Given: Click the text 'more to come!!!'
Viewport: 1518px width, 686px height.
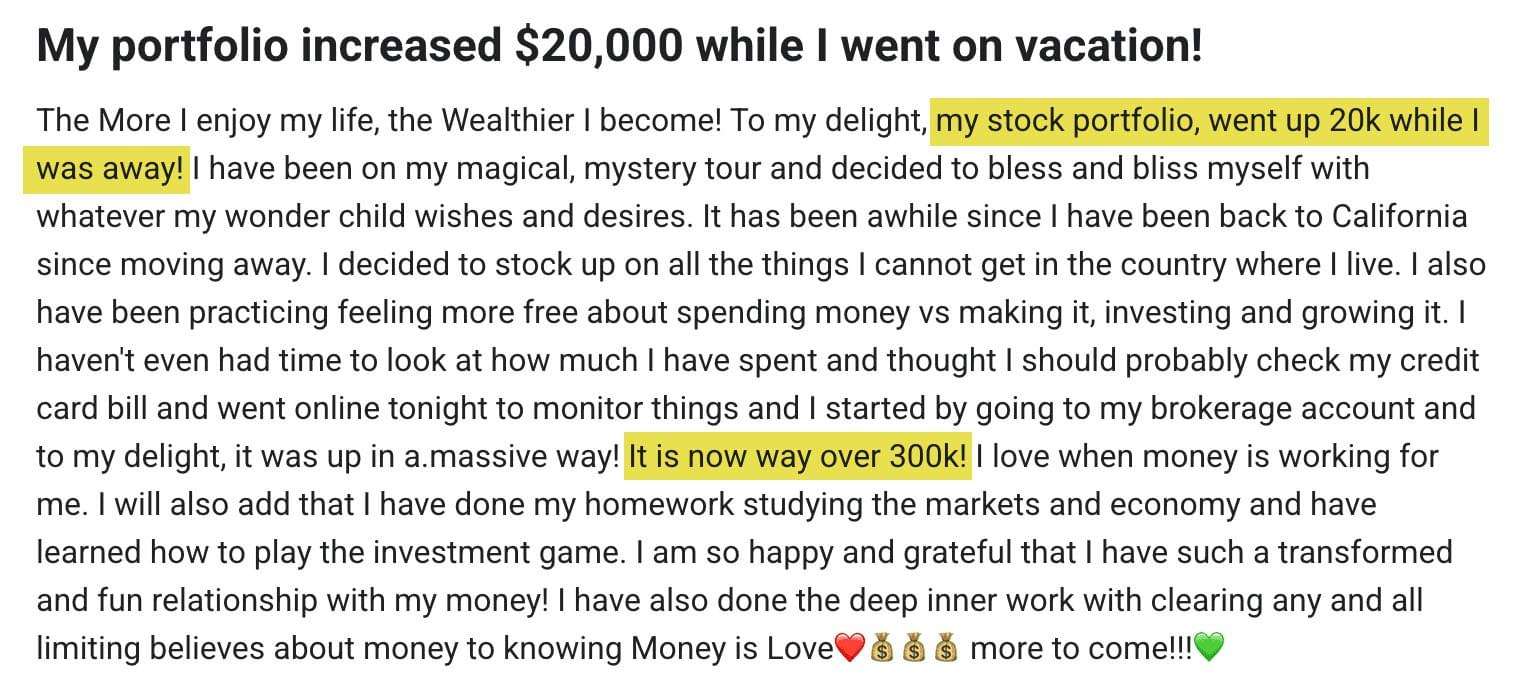Looking at the screenshot, I should (x=1082, y=650).
